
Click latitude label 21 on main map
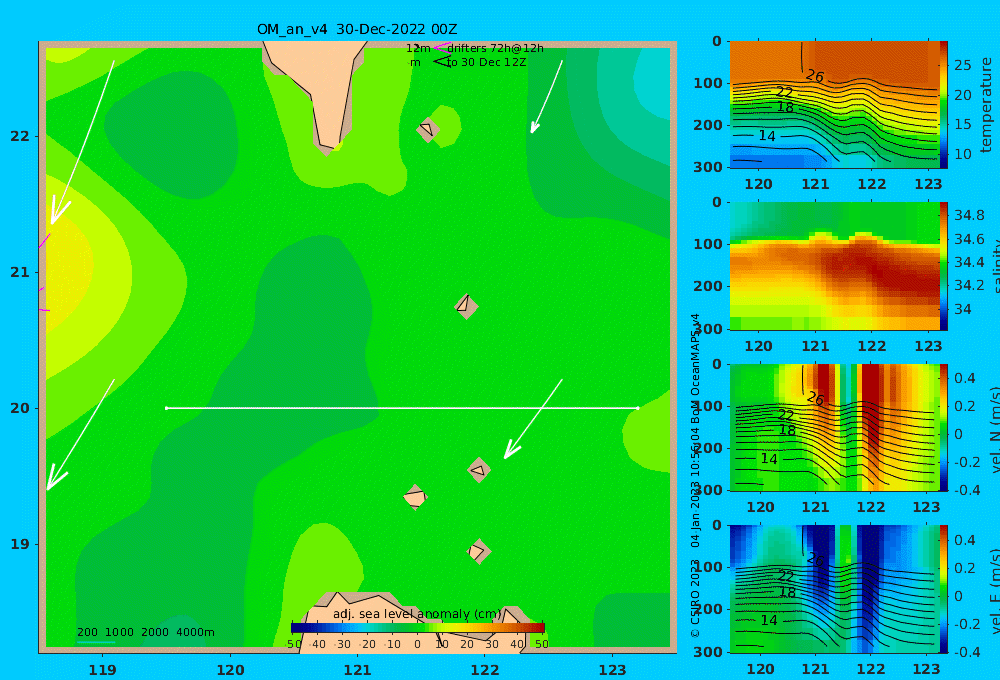point(19,272)
